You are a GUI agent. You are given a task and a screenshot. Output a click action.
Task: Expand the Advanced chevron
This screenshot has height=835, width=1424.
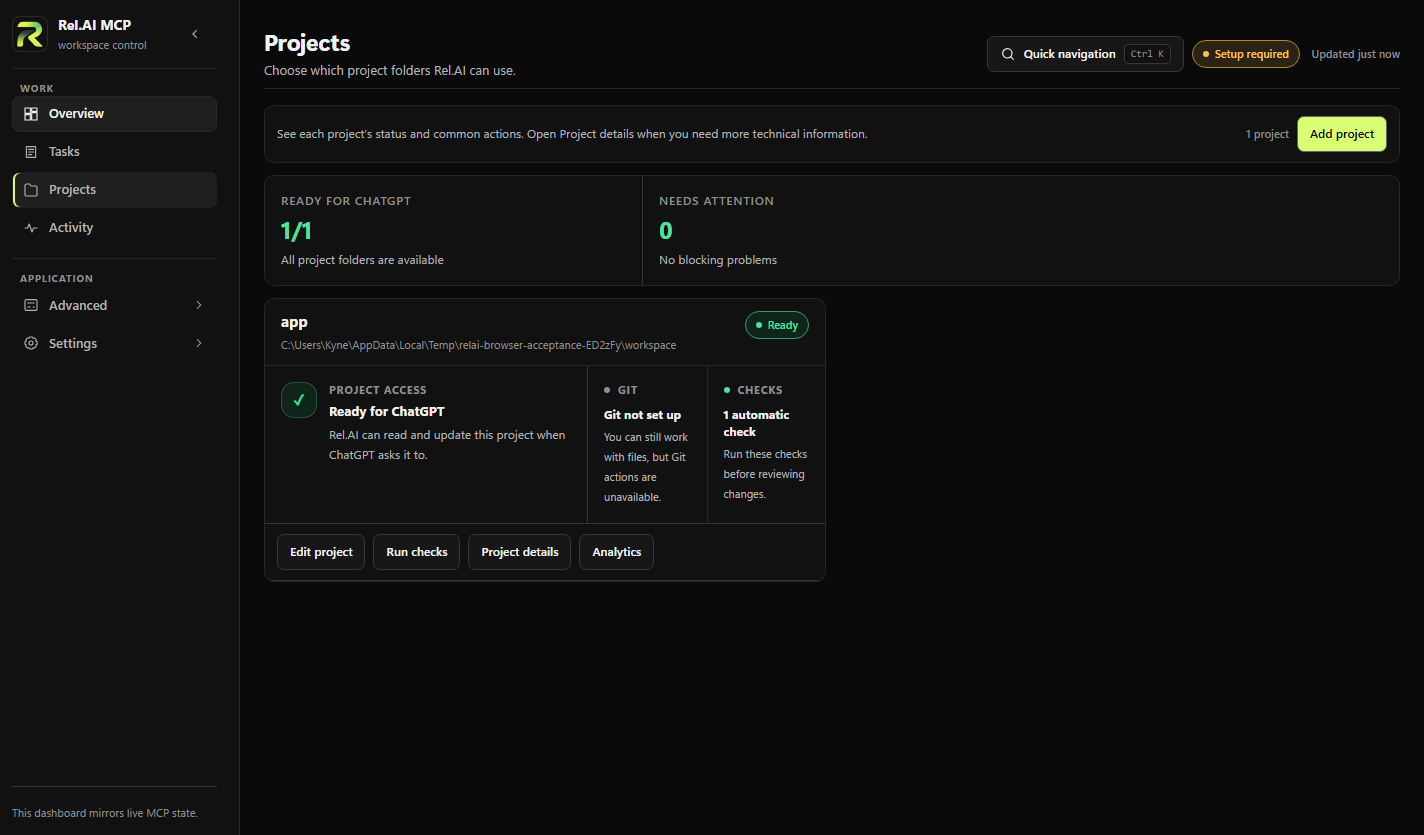tap(198, 306)
